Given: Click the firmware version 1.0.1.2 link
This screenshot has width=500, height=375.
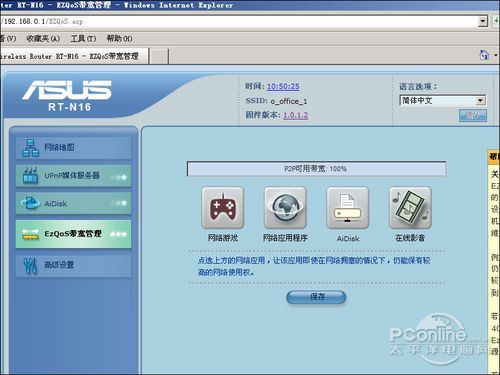Looking at the screenshot, I should [296, 115].
